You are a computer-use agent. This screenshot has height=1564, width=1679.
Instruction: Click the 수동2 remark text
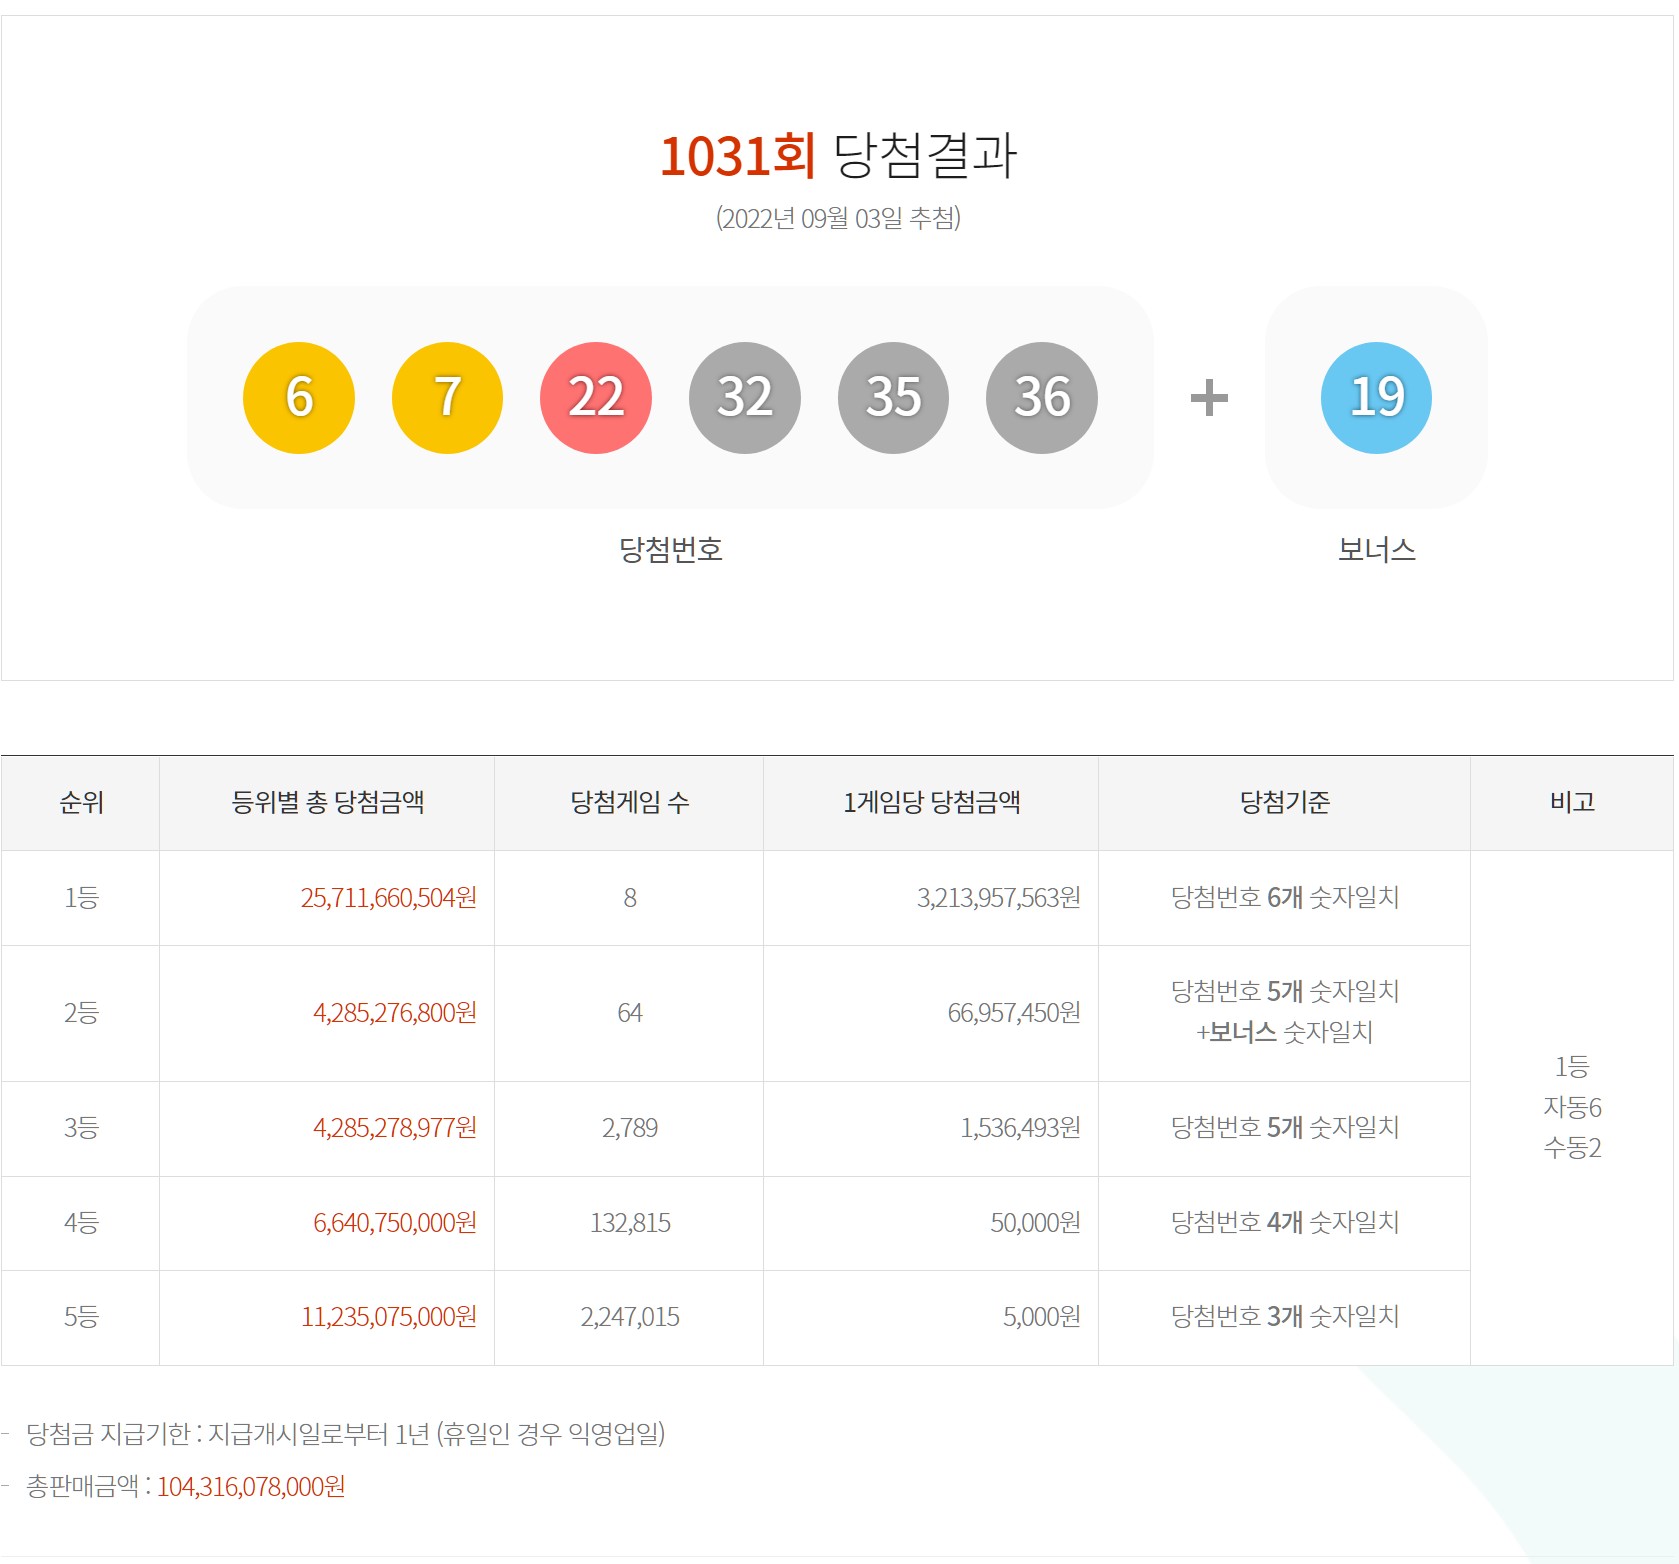click(x=1572, y=1148)
